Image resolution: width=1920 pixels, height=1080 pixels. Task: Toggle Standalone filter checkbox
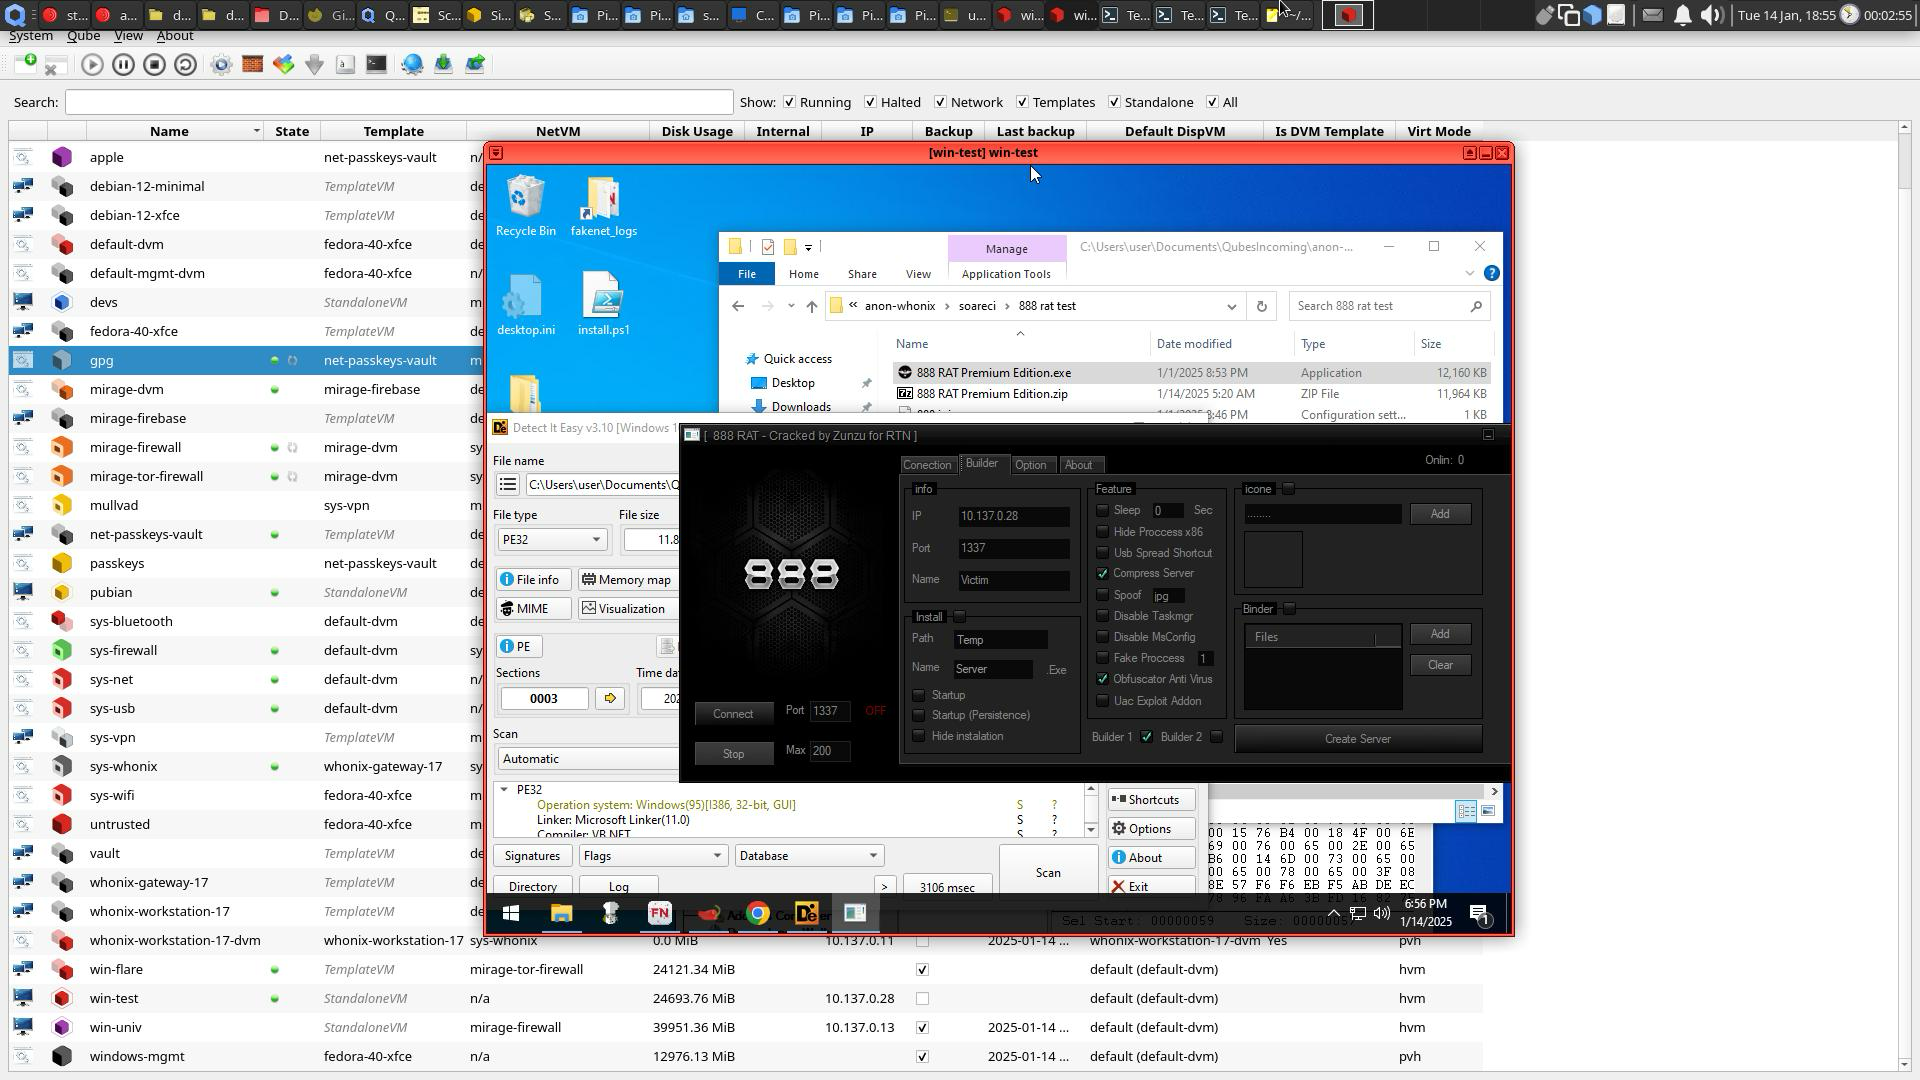click(x=1115, y=102)
